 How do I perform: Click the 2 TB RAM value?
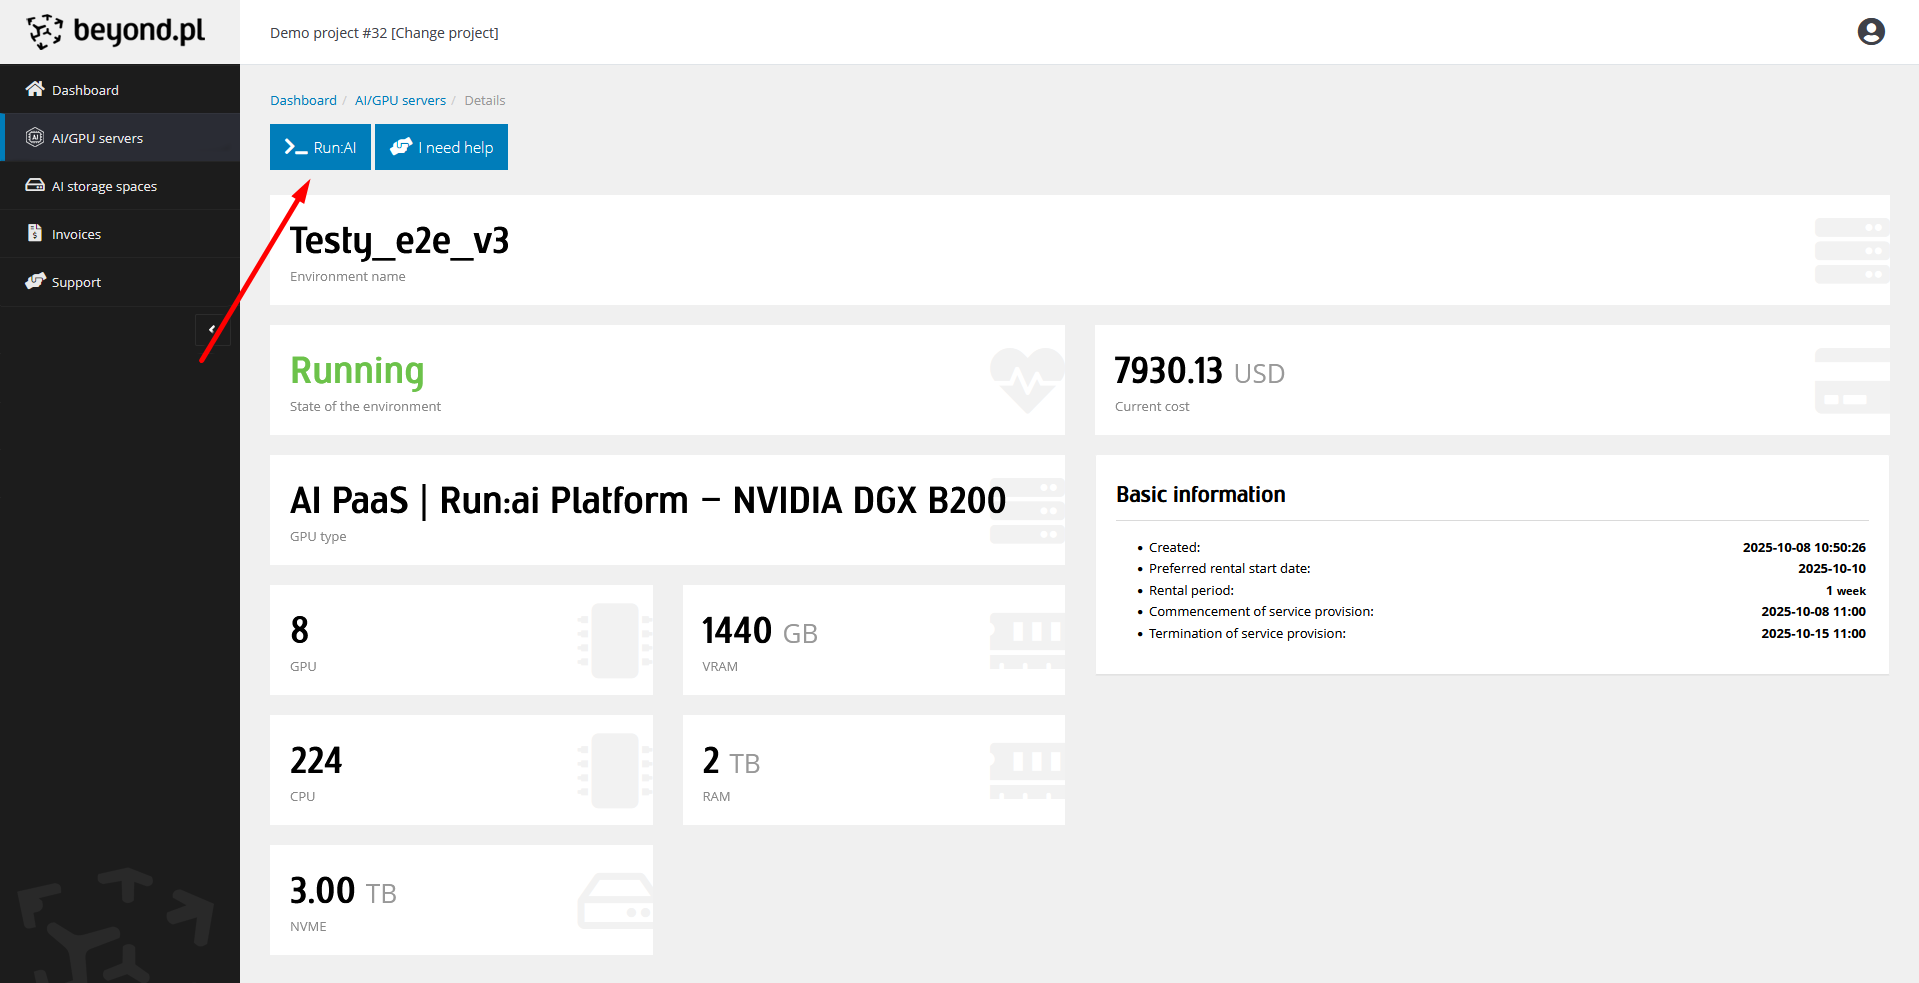[731, 761]
